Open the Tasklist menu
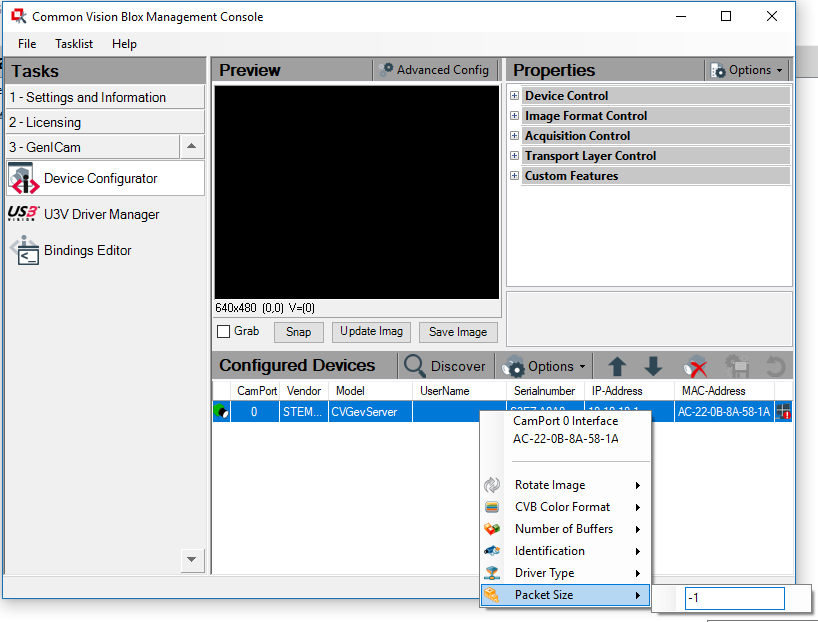This screenshot has width=818, height=622. (x=74, y=44)
